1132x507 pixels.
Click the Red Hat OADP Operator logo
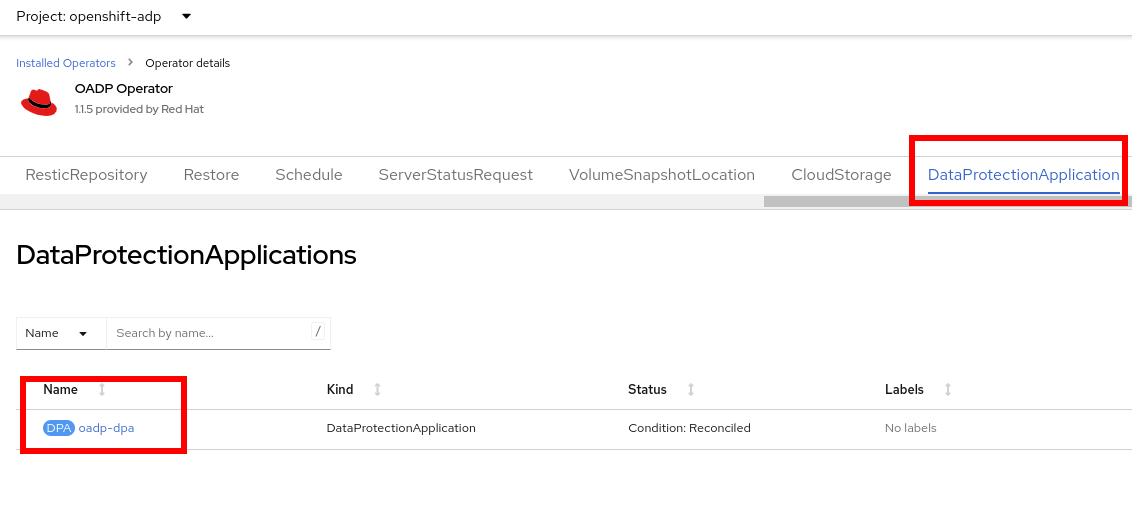39,99
